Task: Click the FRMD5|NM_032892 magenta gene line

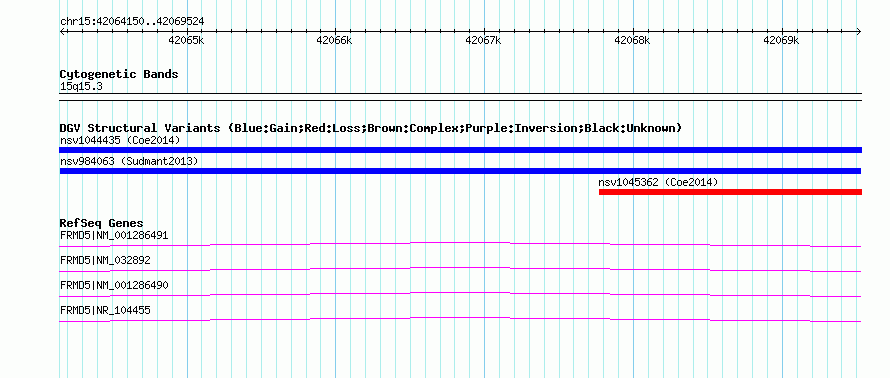Action: click(460, 269)
